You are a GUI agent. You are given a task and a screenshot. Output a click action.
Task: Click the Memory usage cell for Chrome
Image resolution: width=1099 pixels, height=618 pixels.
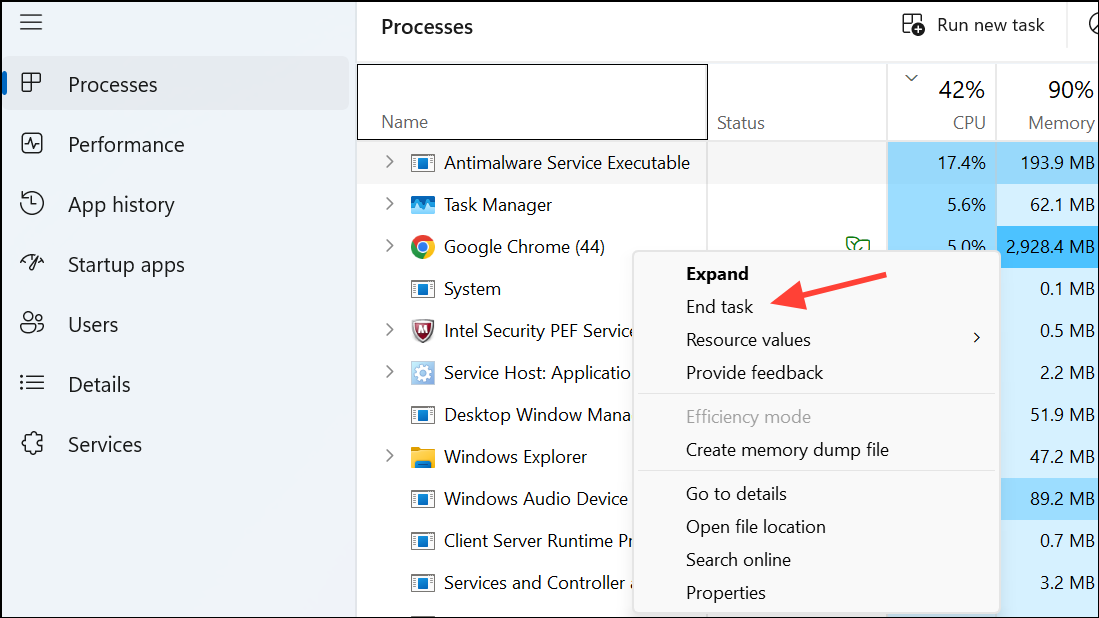pyautogui.click(x=1048, y=246)
